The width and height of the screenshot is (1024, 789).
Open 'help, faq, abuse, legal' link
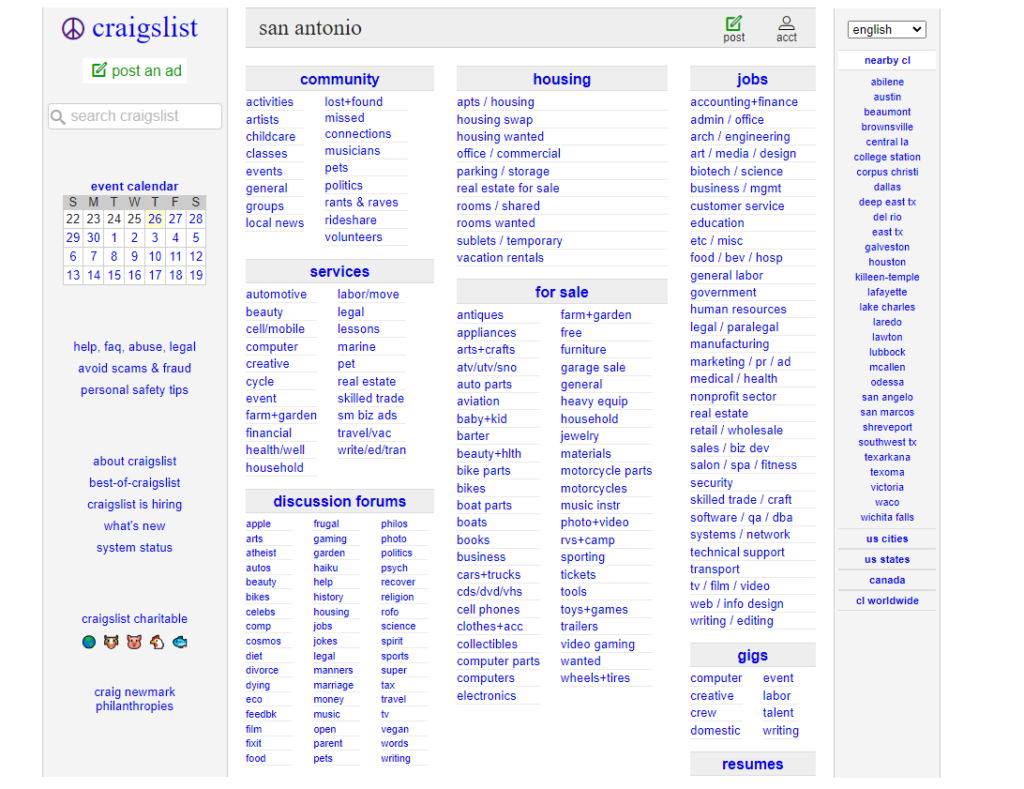click(135, 347)
